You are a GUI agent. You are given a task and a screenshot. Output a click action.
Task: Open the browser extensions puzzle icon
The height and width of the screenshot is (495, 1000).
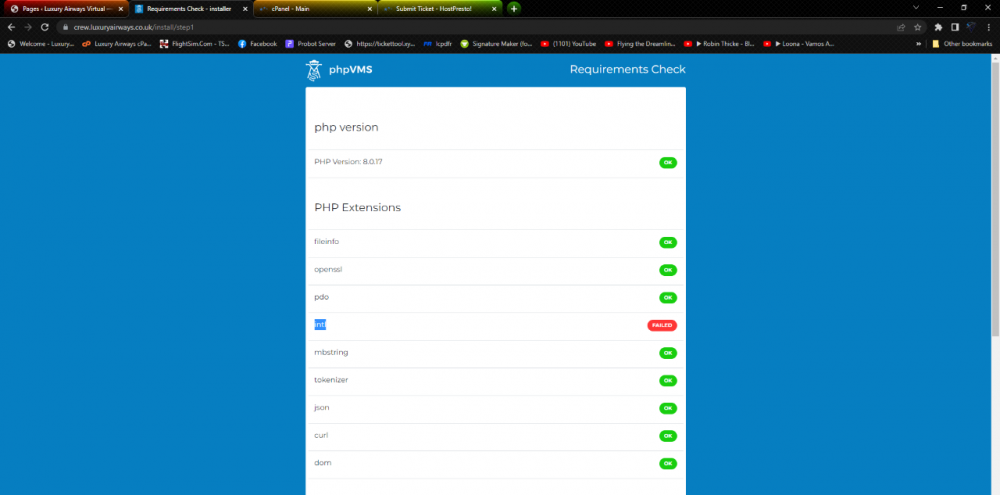(x=938, y=27)
